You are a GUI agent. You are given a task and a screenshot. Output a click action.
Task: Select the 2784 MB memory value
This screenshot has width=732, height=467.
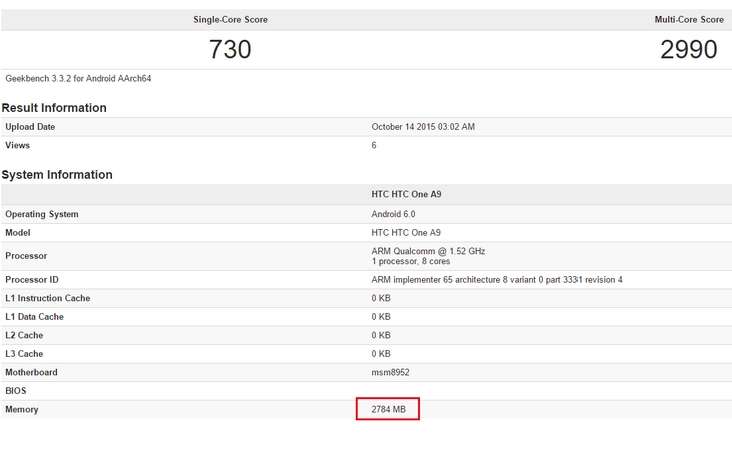[x=388, y=410]
